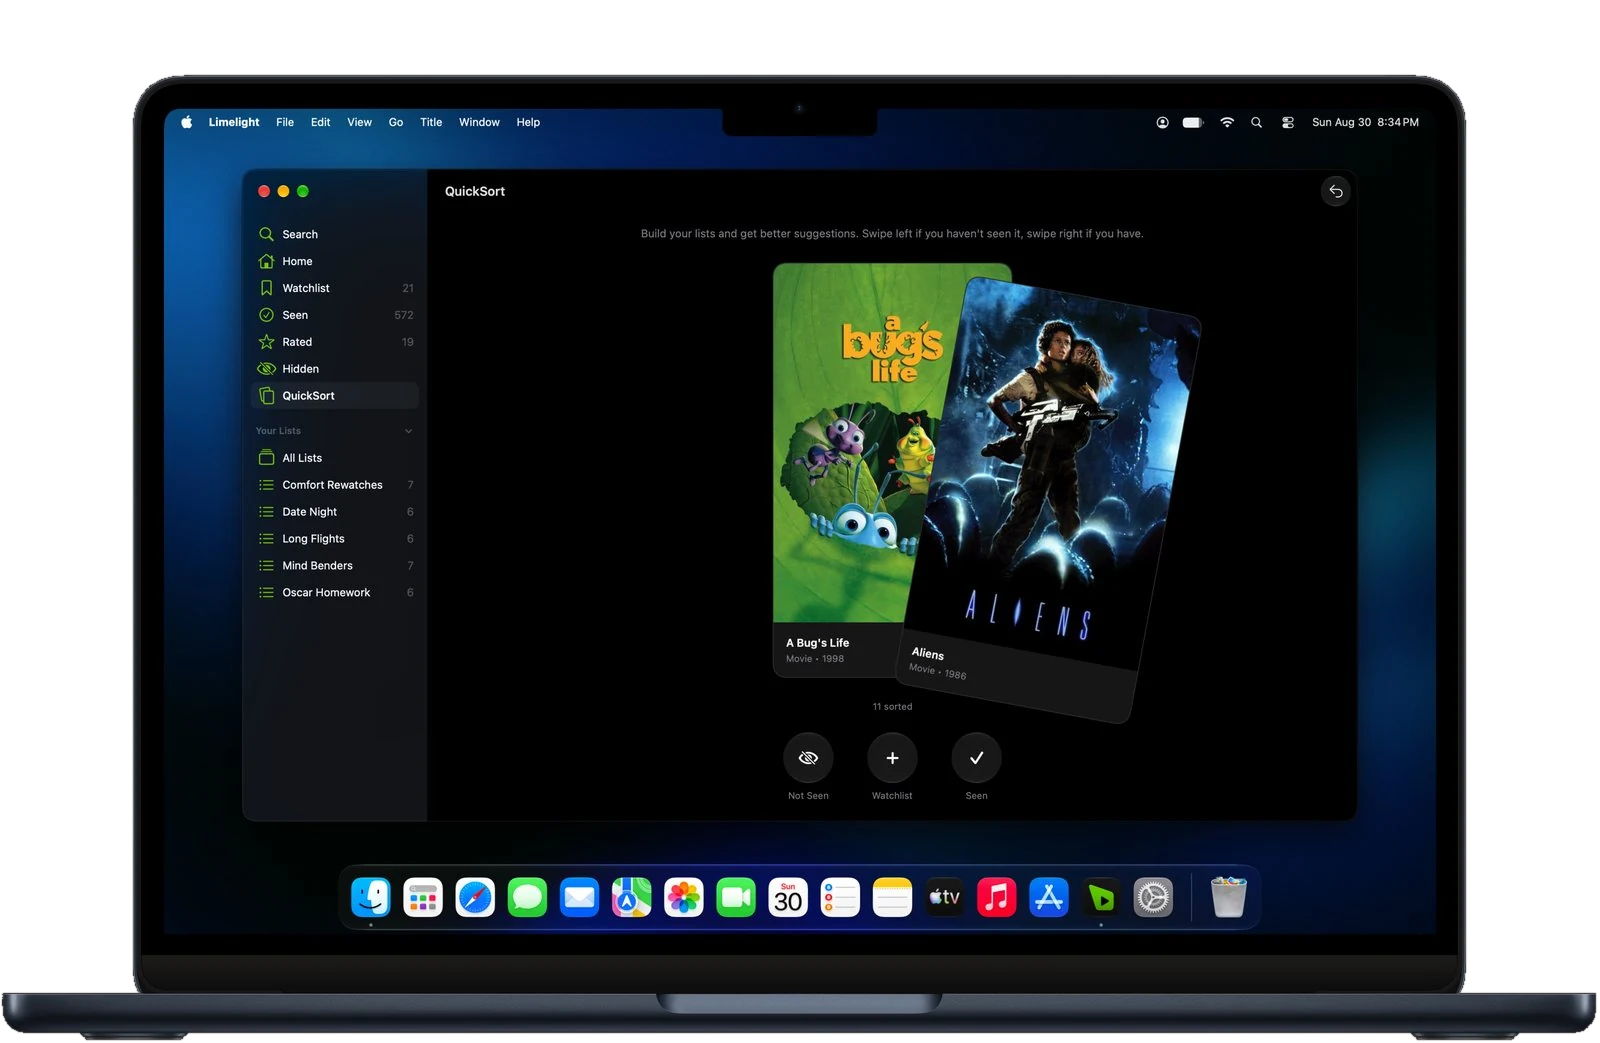Mark title as Seen with checkmark

pyautogui.click(x=976, y=758)
